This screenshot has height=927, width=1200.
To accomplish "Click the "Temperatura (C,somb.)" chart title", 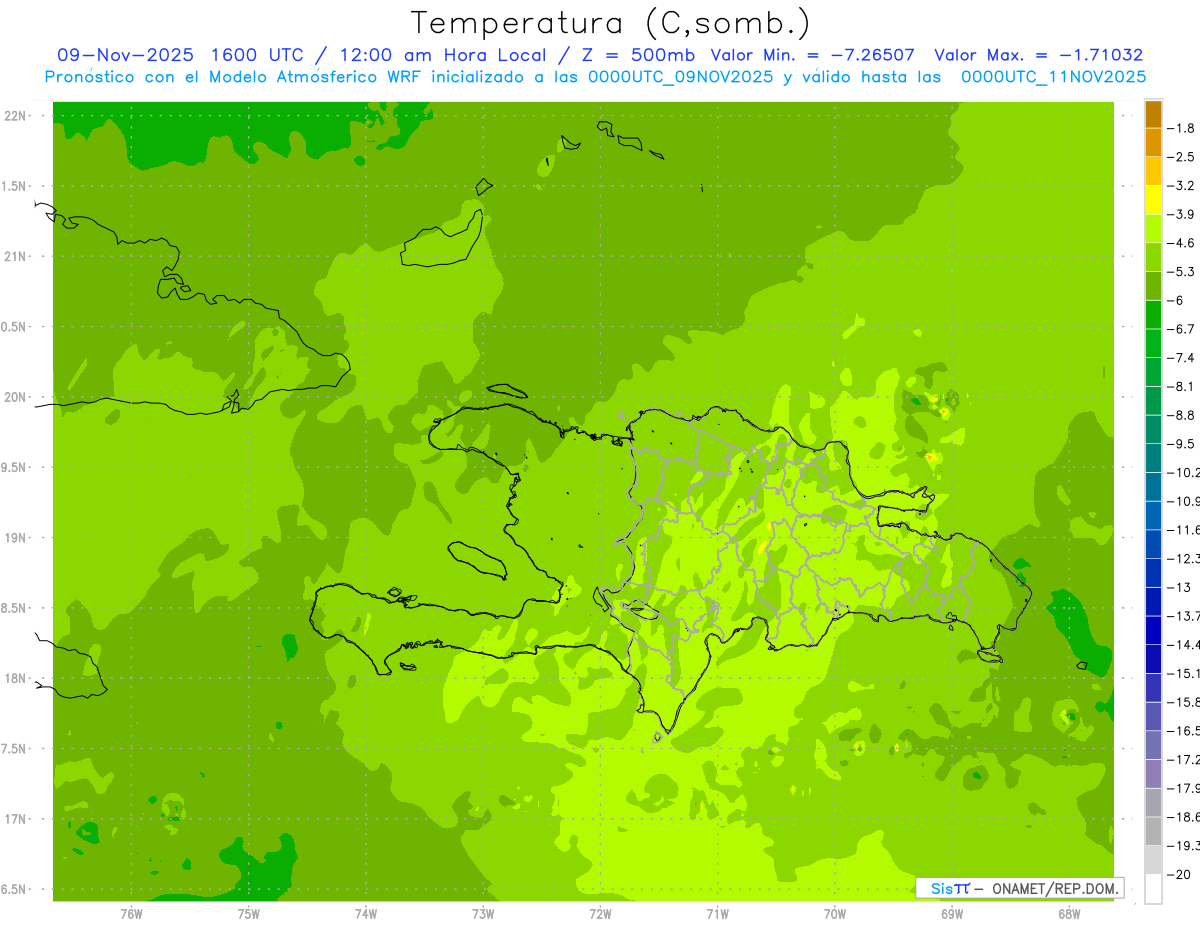I will [611, 23].
